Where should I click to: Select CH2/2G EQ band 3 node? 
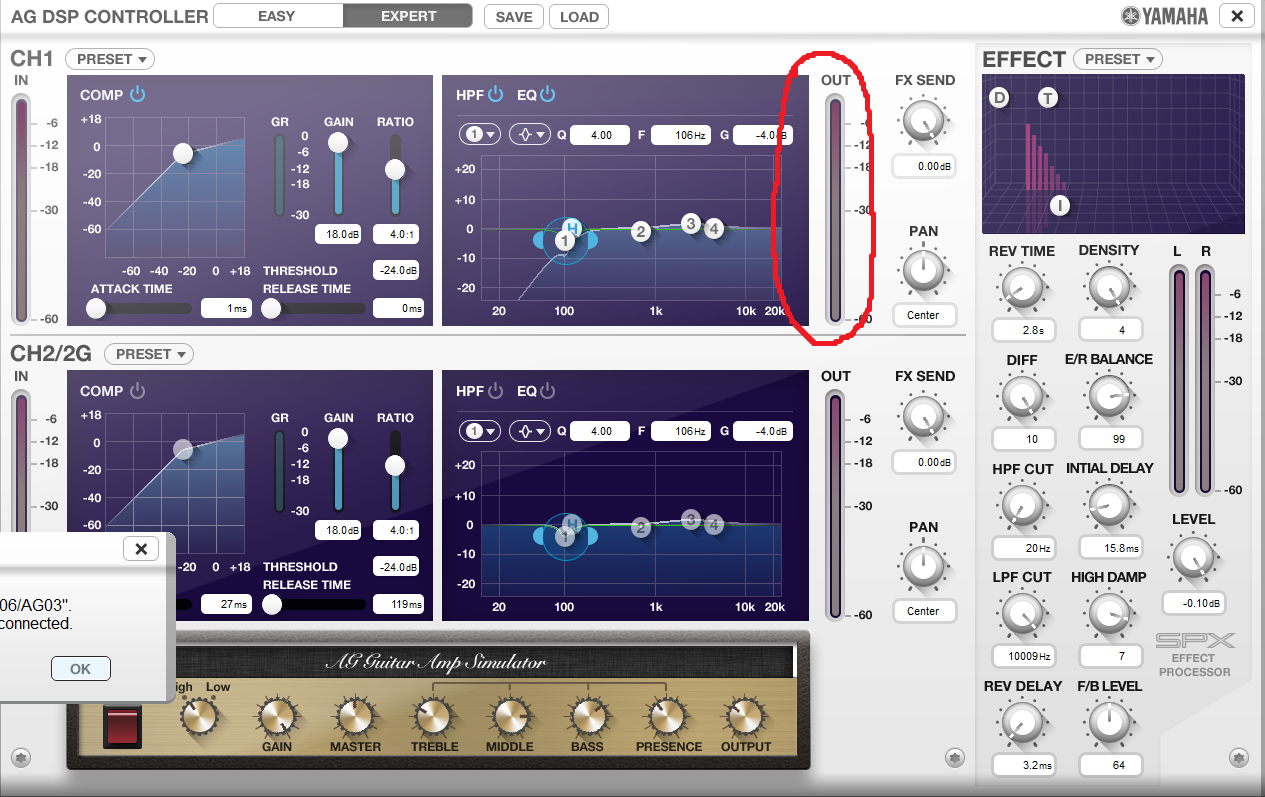[x=690, y=519]
